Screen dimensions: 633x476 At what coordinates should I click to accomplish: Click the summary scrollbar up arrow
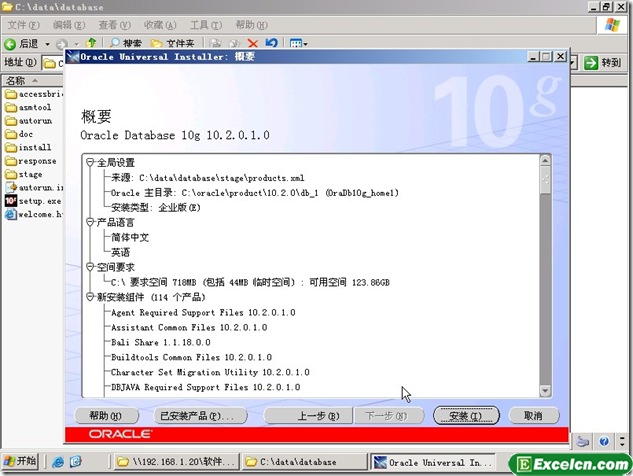[x=545, y=161]
